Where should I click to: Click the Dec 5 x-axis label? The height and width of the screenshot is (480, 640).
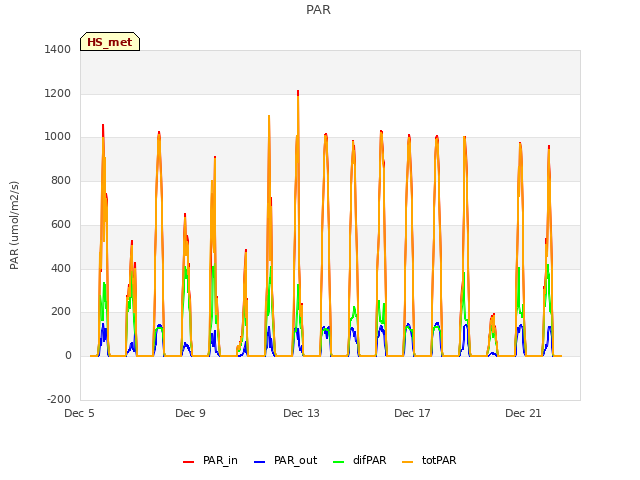click(x=79, y=413)
